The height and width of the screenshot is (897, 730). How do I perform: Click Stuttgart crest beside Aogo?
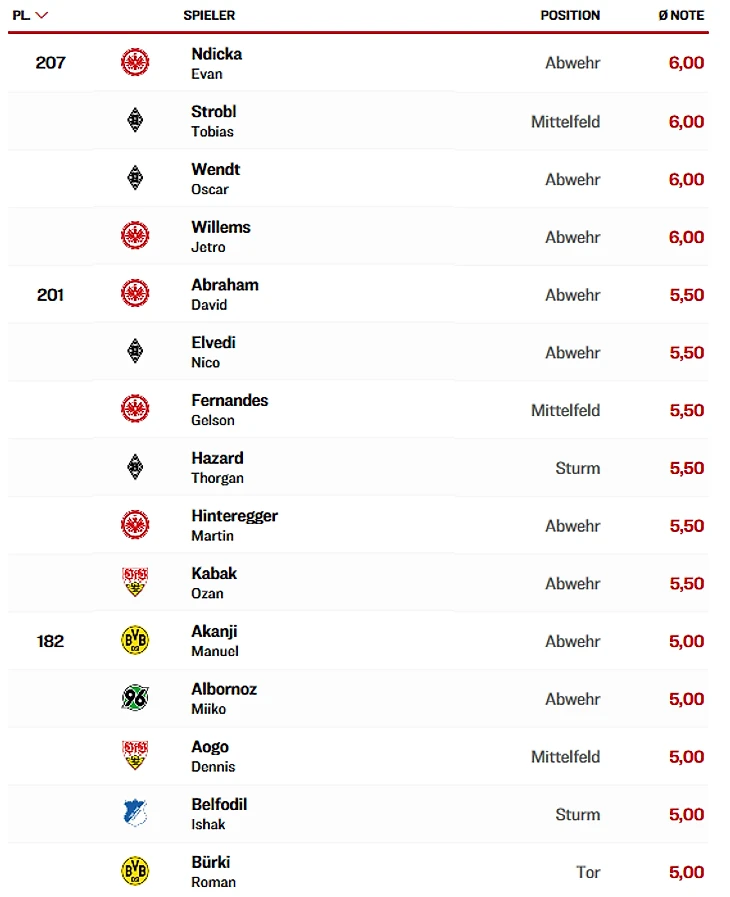click(135, 756)
